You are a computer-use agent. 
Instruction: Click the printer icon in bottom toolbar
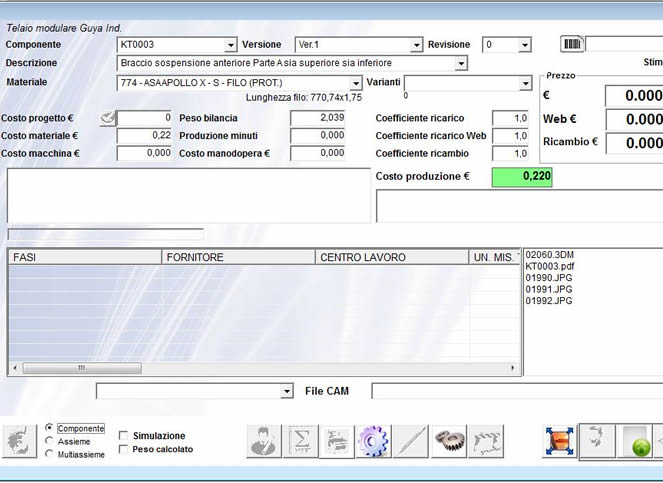(337, 441)
